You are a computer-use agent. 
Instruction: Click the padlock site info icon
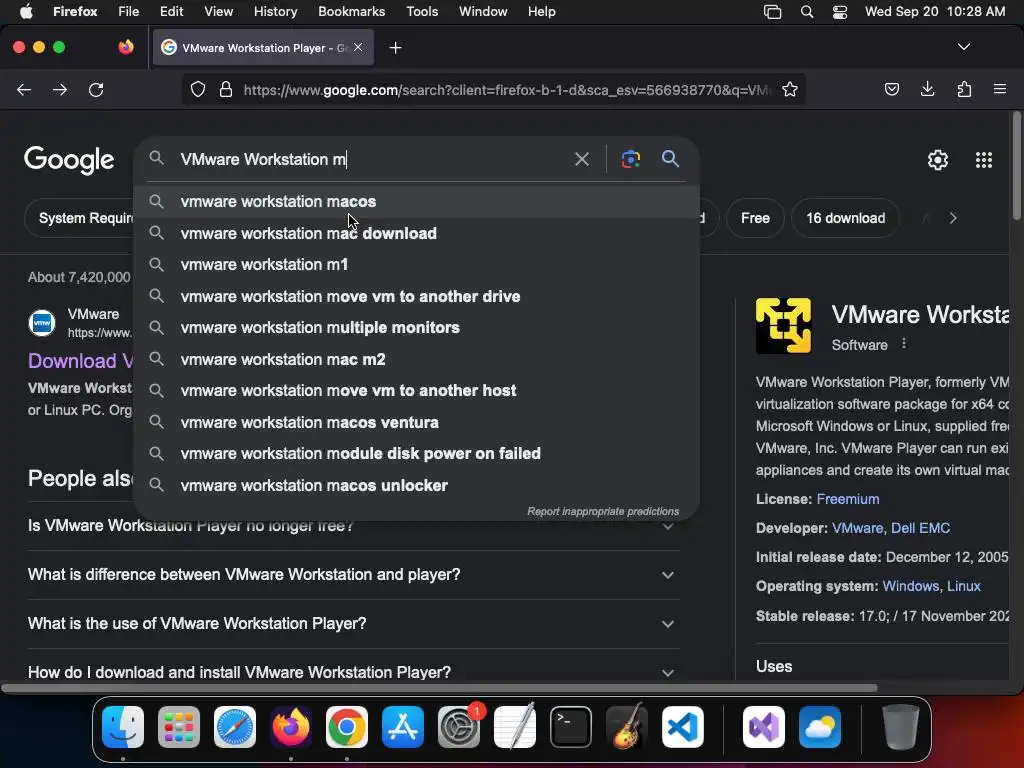(226, 89)
